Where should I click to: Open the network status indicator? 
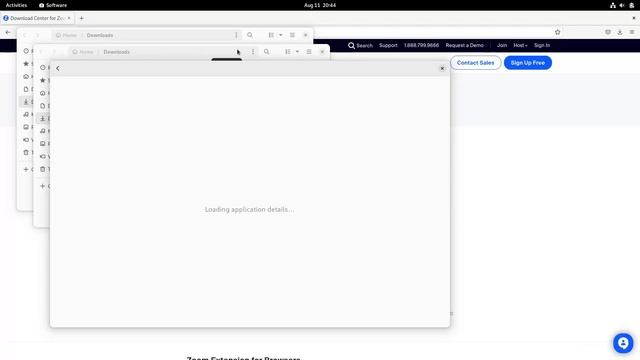point(613,5)
